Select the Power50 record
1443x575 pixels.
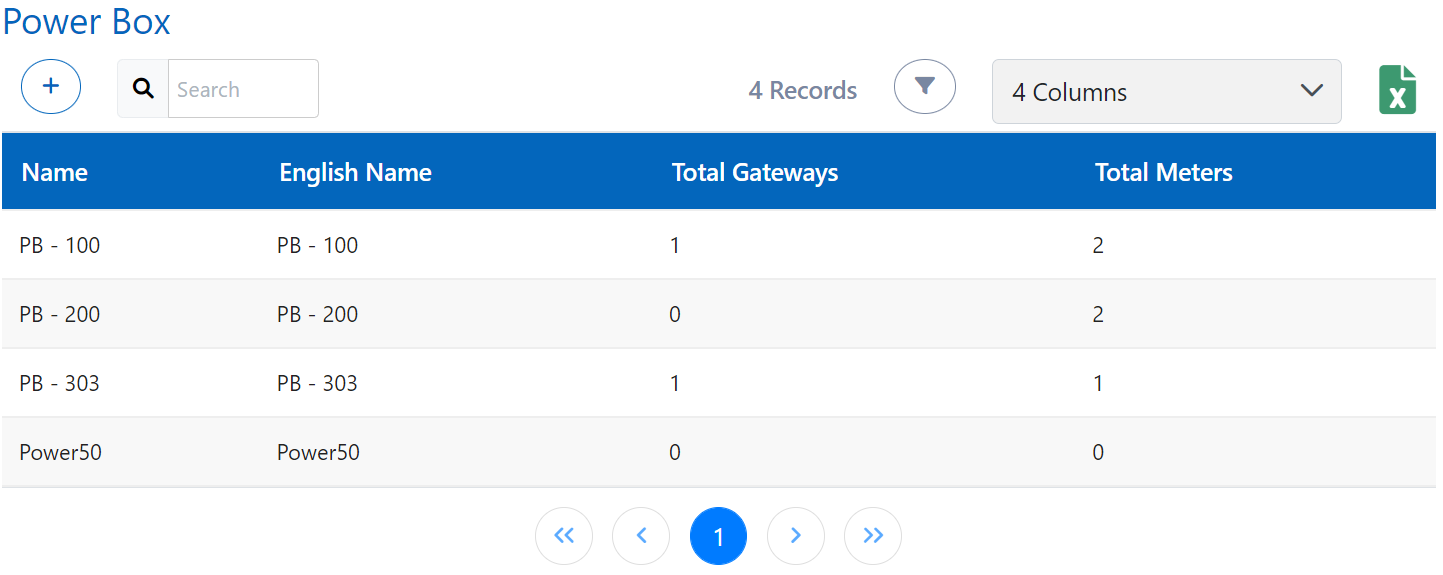60,452
